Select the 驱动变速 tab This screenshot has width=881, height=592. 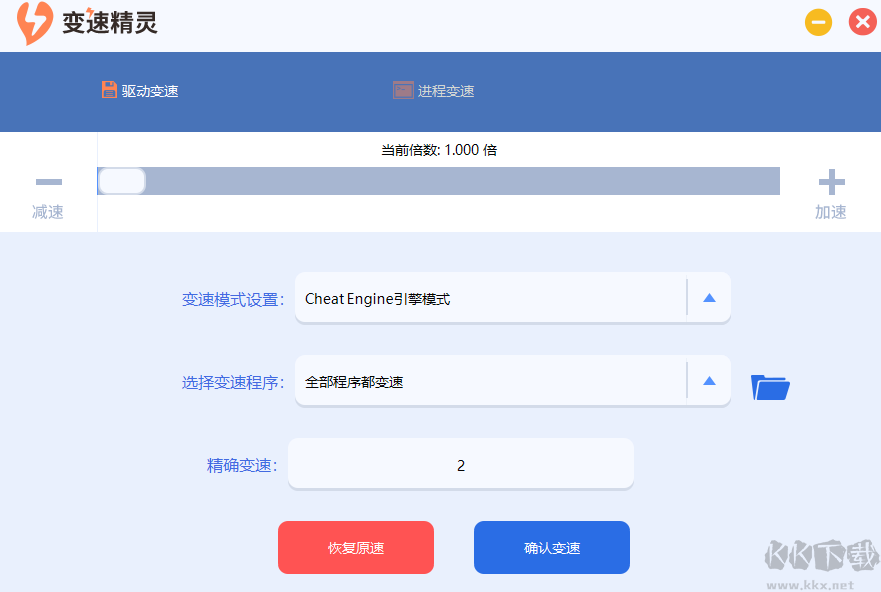(x=142, y=89)
